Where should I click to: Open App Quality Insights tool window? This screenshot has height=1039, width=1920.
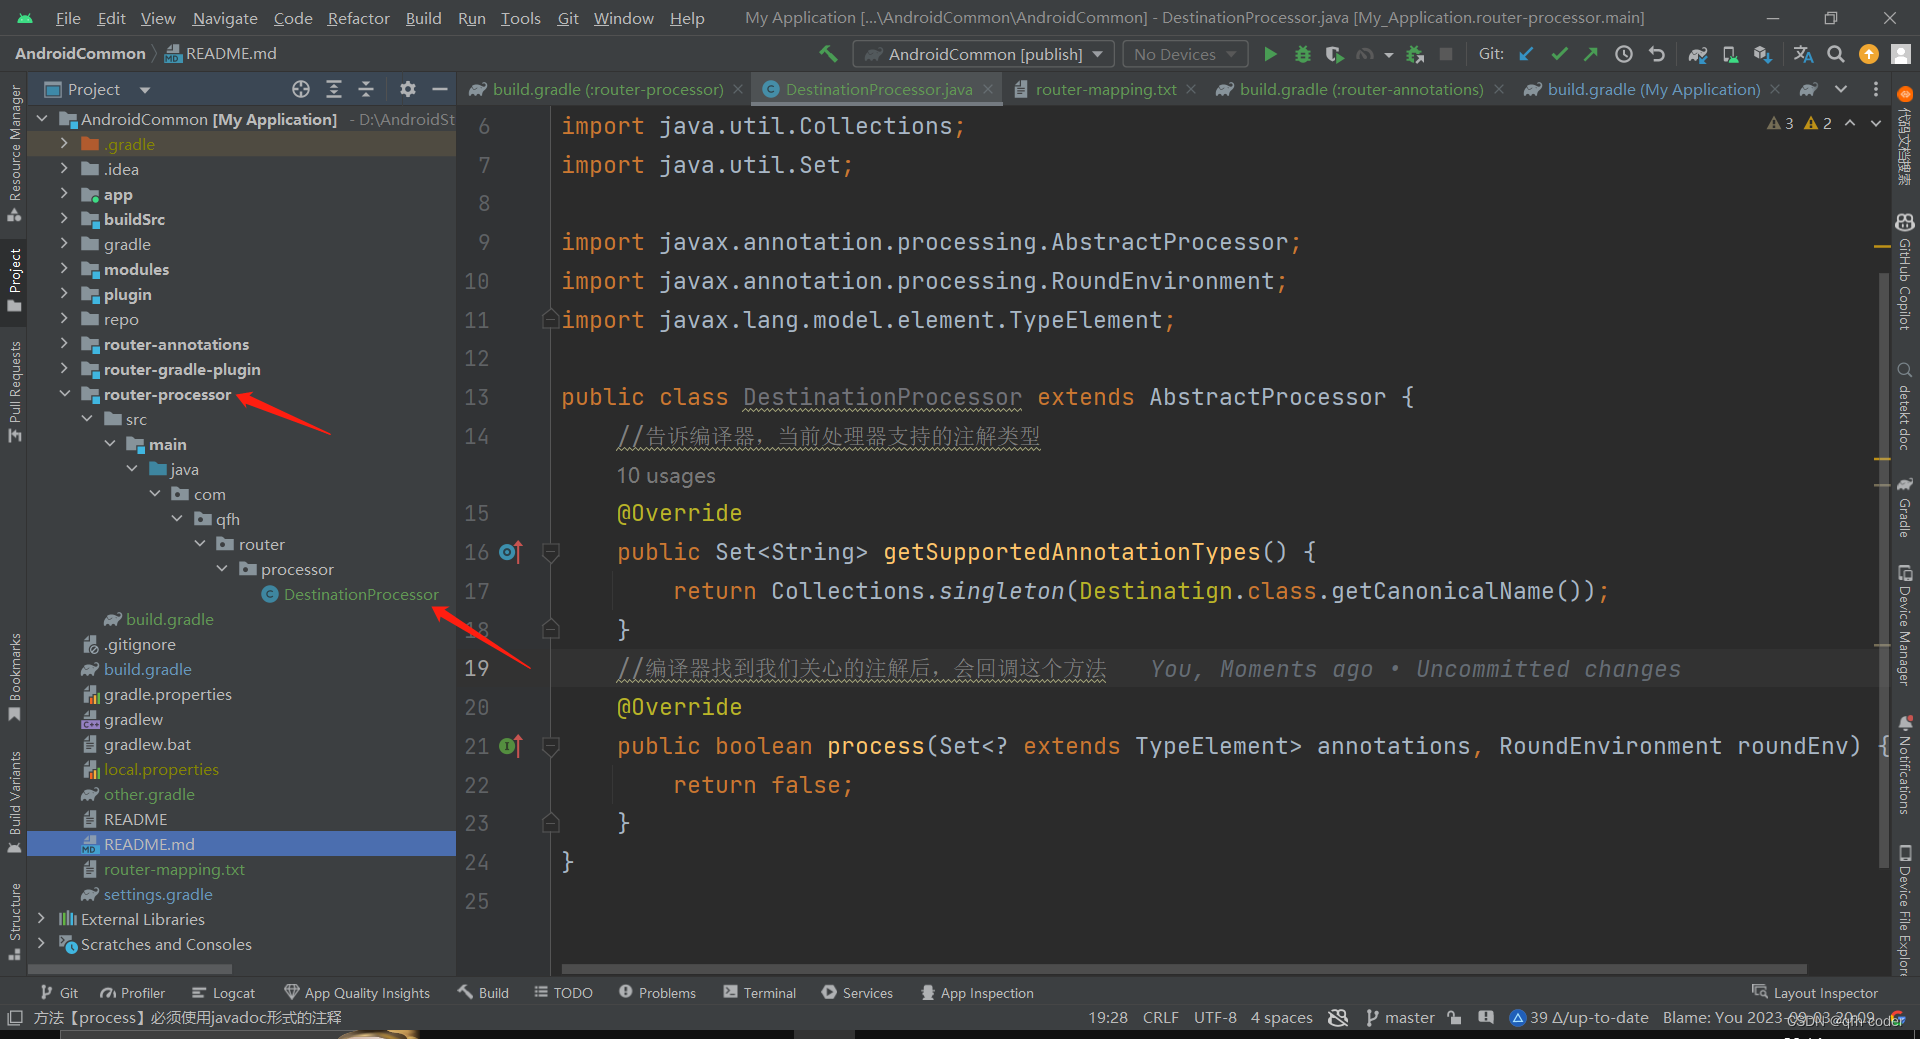click(x=357, y=993)
